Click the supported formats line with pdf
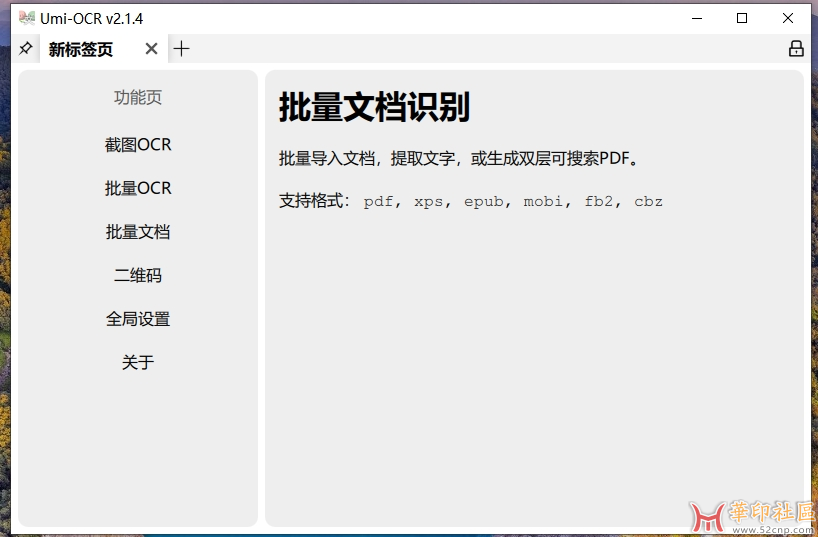Viewport: 818px width, 537px height. pyautogui.click(x=471, y=201)
